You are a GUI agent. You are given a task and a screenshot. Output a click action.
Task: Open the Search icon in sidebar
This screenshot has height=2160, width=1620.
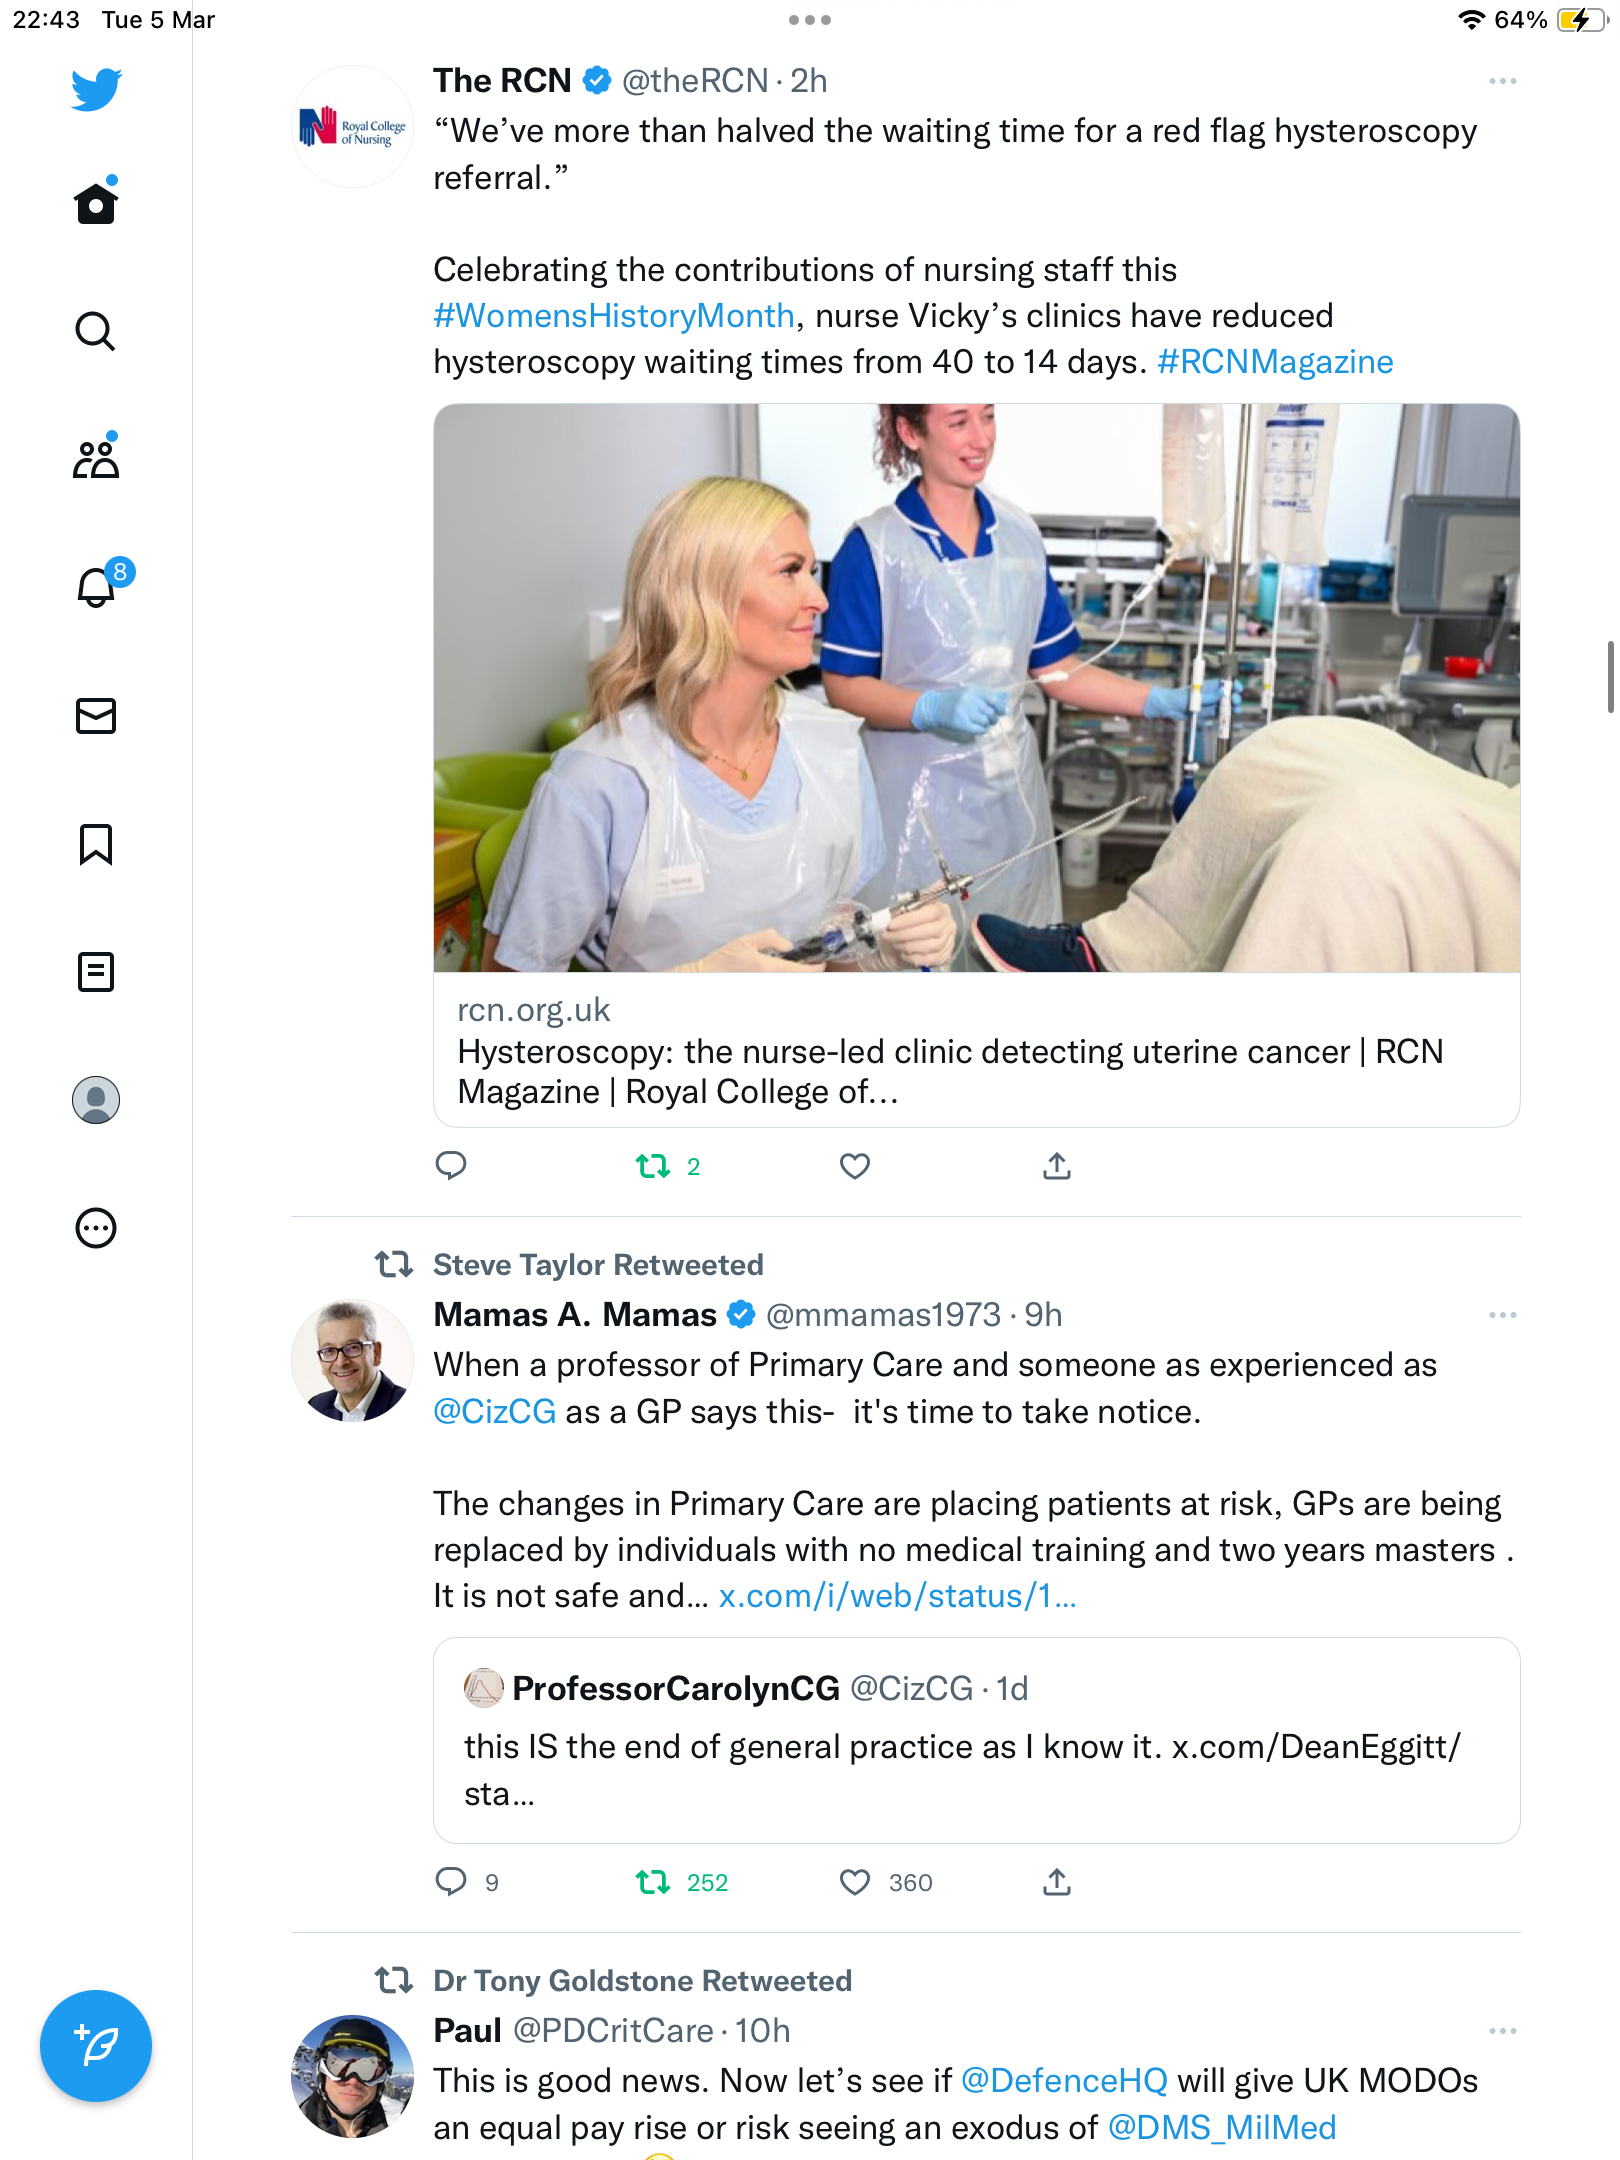pos(96,331)
